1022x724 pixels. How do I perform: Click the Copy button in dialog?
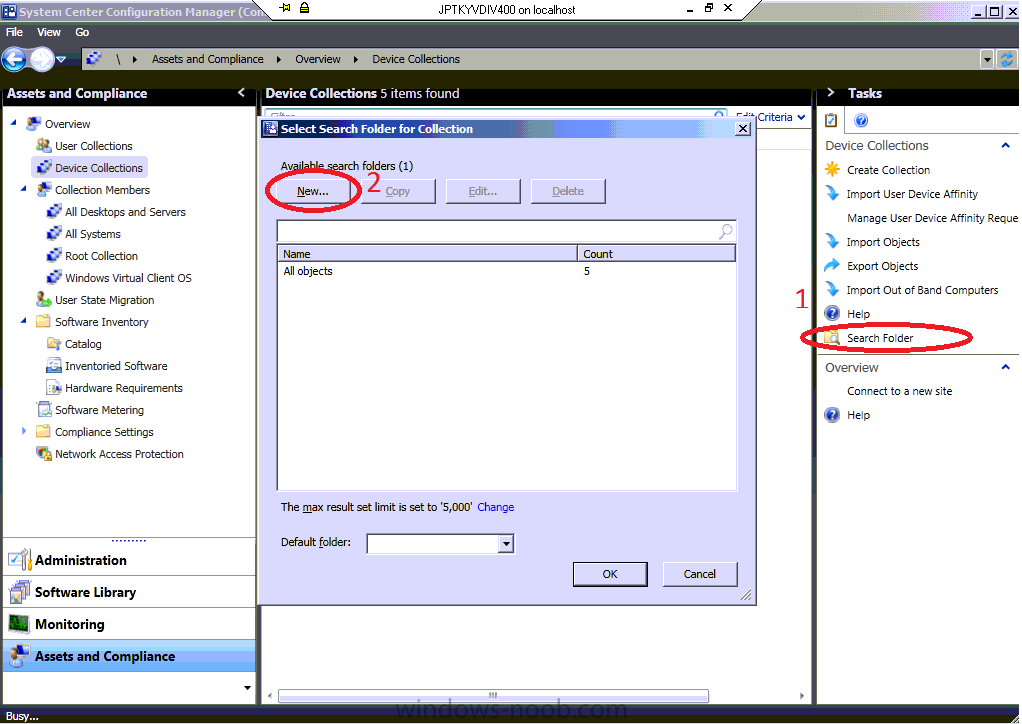398,191
